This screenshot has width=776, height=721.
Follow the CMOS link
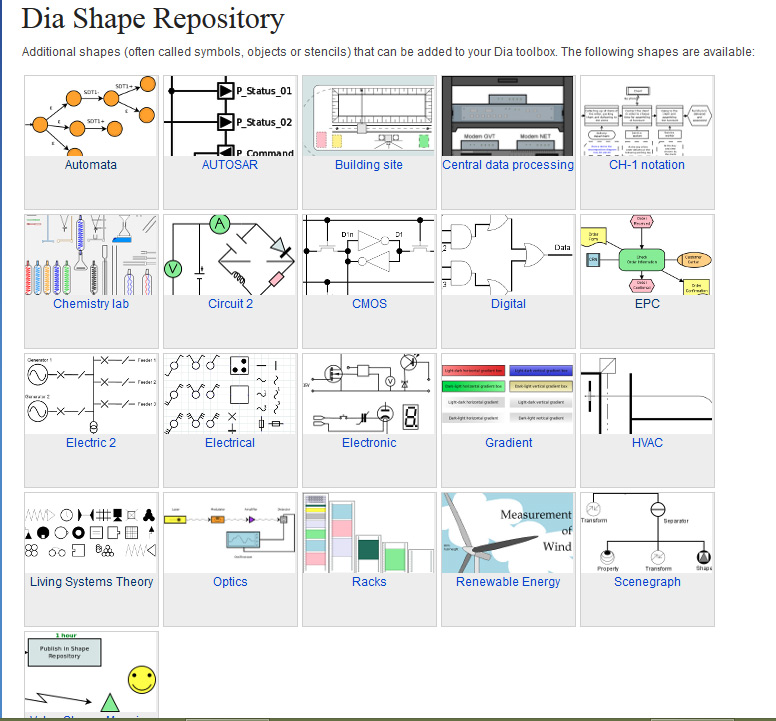point(369,304)
